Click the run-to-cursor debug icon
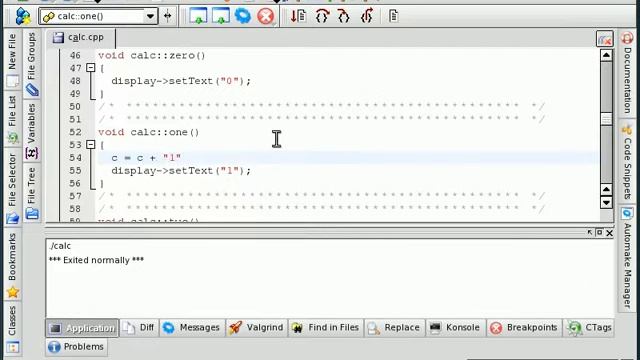The image size is (640, 360). [x=299, y=16]
